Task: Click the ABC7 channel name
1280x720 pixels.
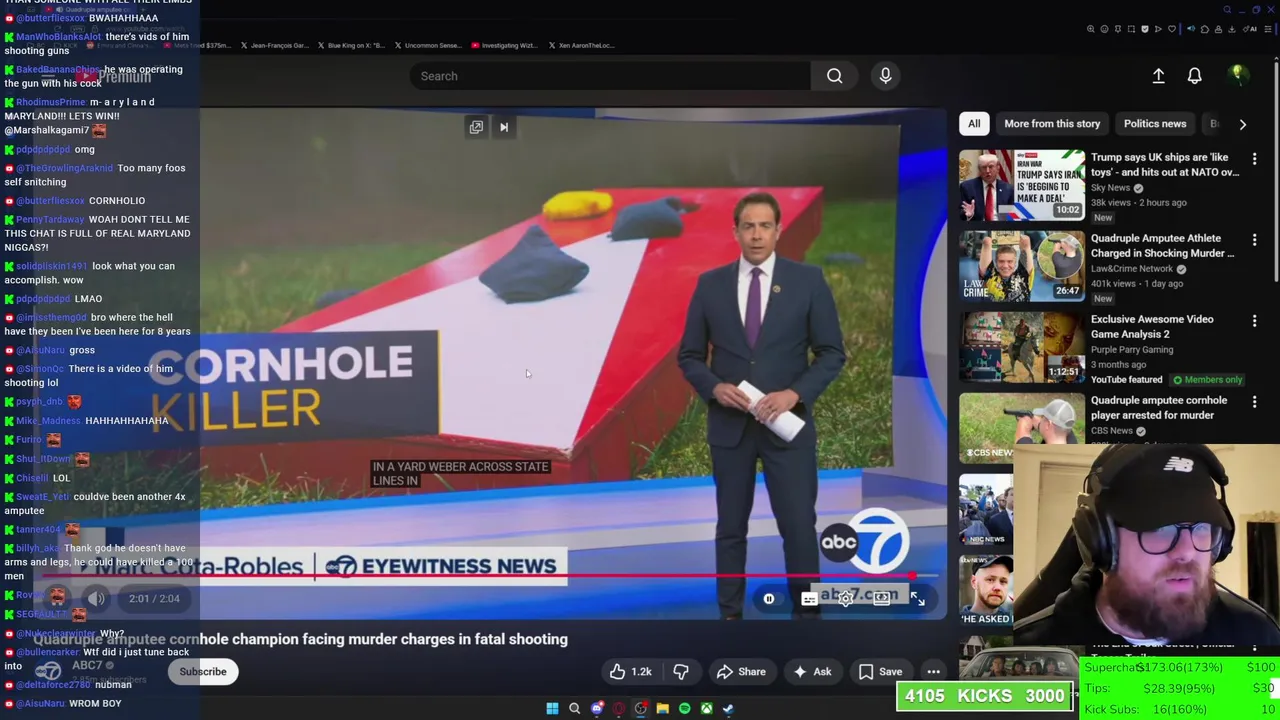Action: (87, 665)
